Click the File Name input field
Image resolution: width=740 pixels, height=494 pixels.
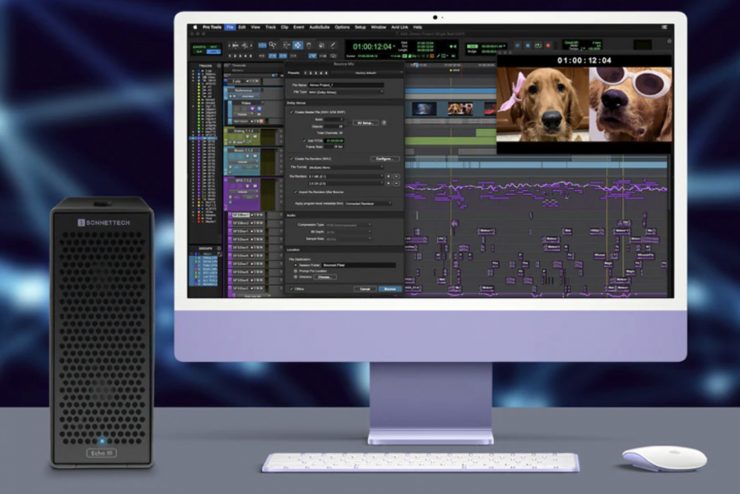coord(345,85)
